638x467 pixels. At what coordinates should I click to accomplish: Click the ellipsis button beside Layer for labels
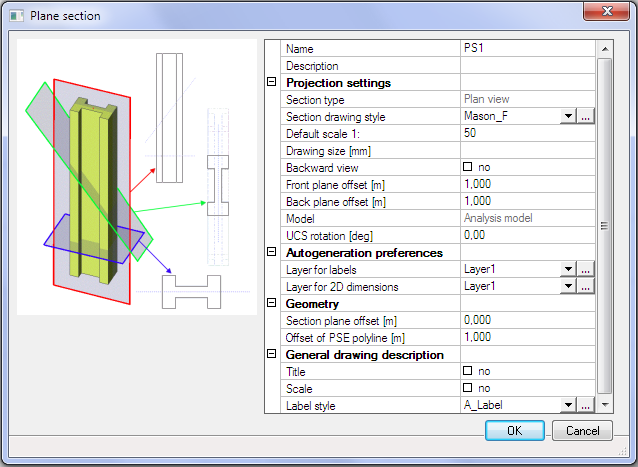point(586,270)
